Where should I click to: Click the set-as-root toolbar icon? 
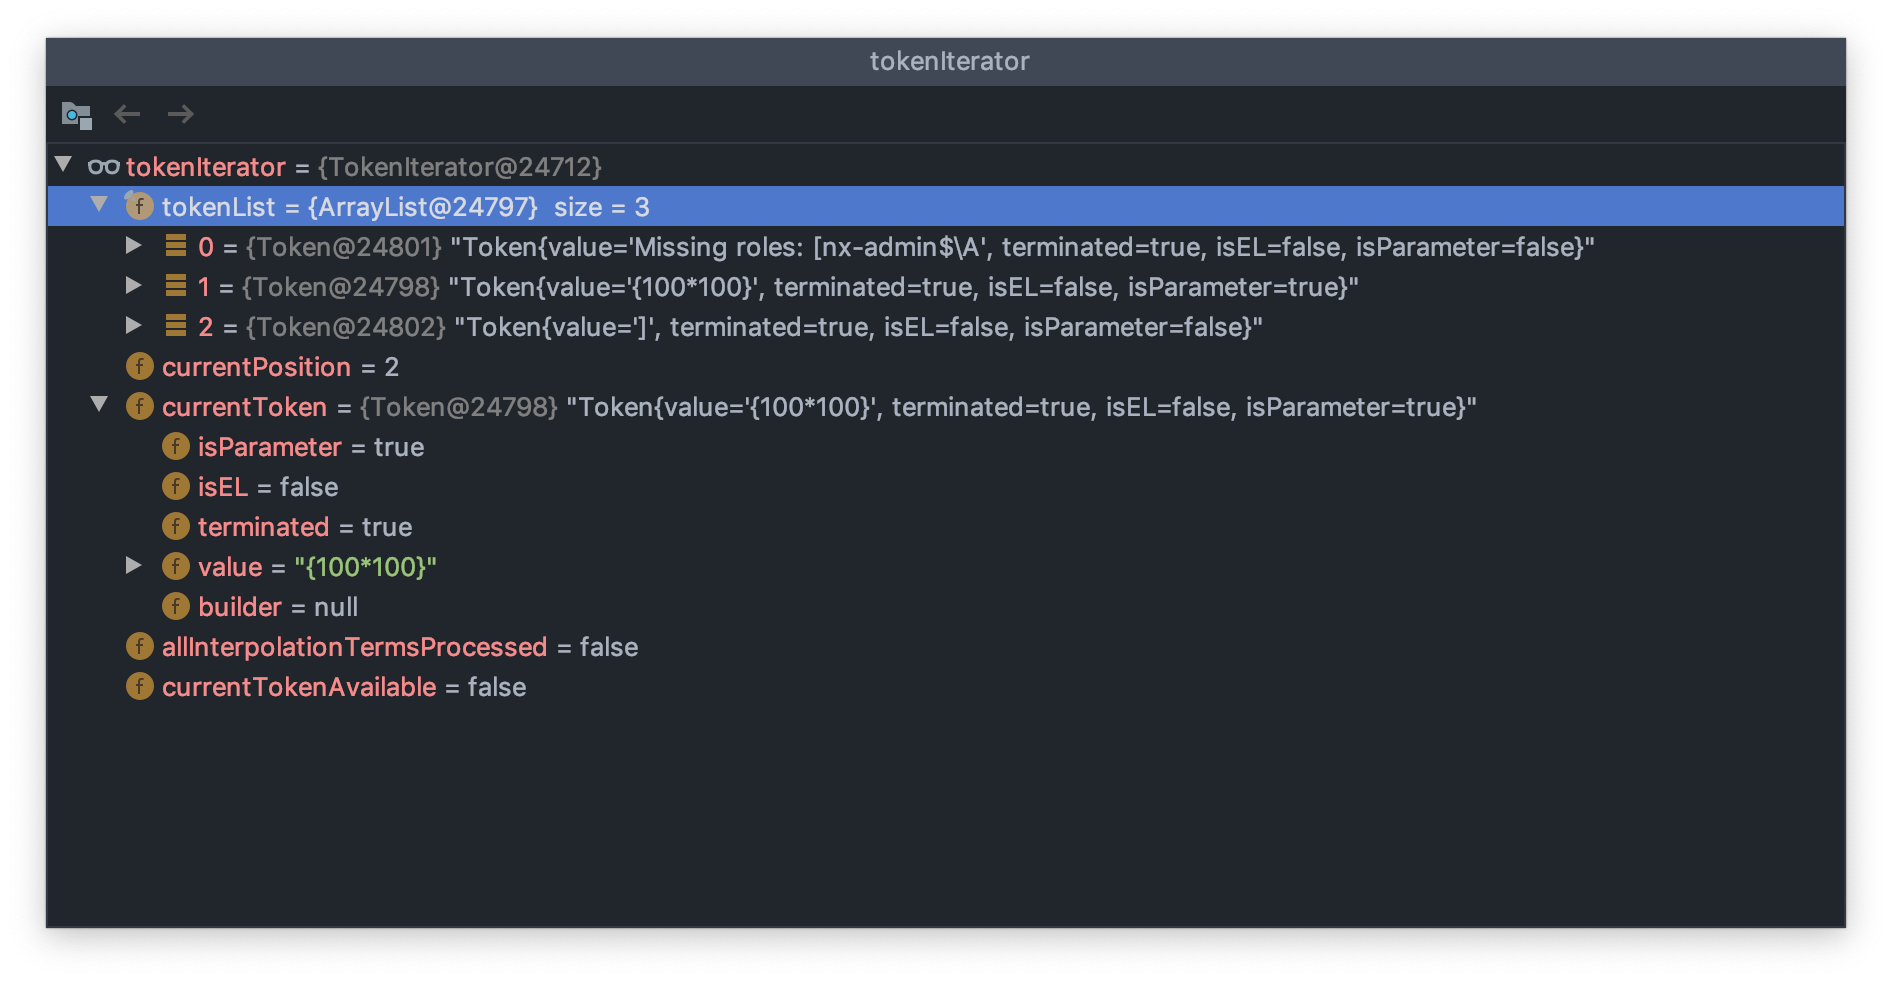[77, 115]
